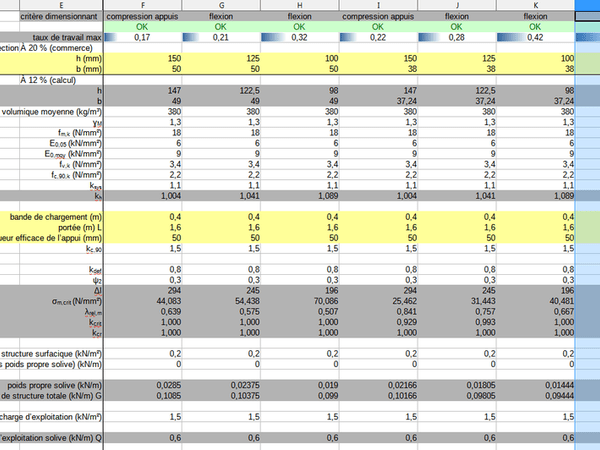The image size is (600, 450).
Task: Click the column H header
Action: (x=299, y=5)
